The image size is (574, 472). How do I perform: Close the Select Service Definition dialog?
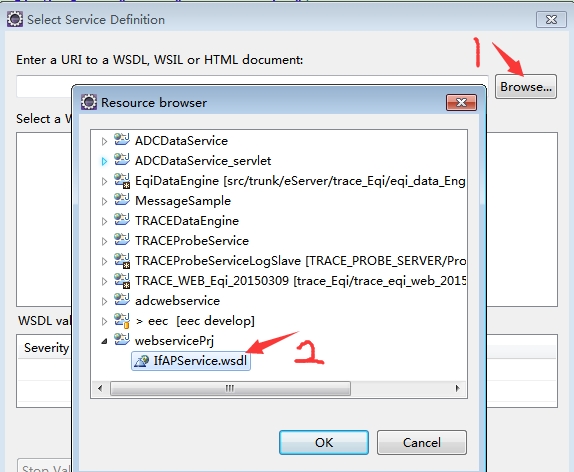pos(551,19)
